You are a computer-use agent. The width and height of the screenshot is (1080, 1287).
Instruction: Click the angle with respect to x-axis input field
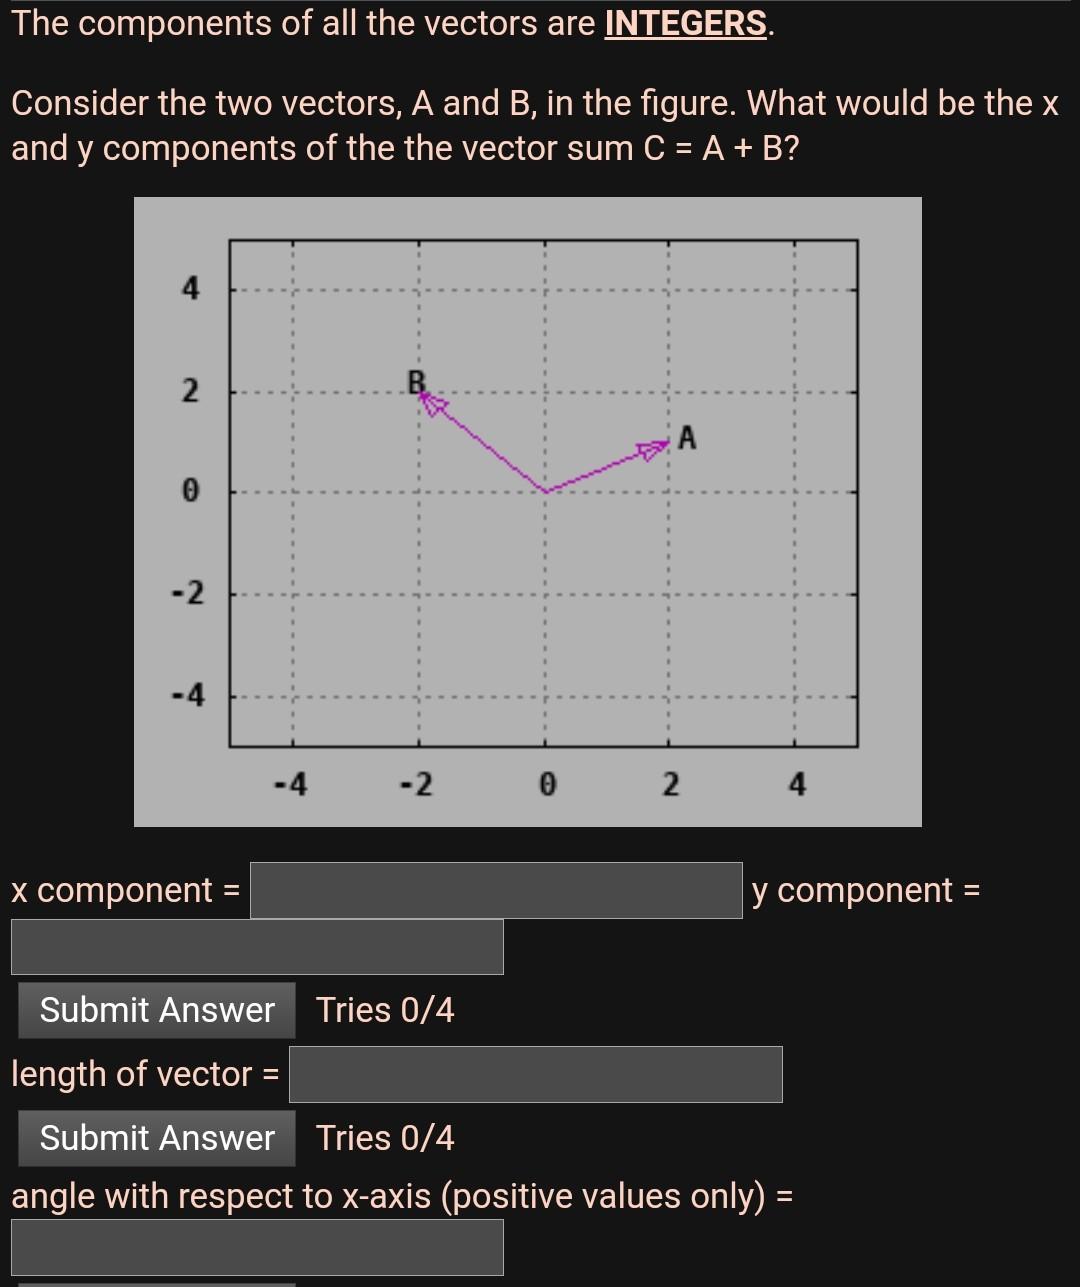[x=255, y=1245]
